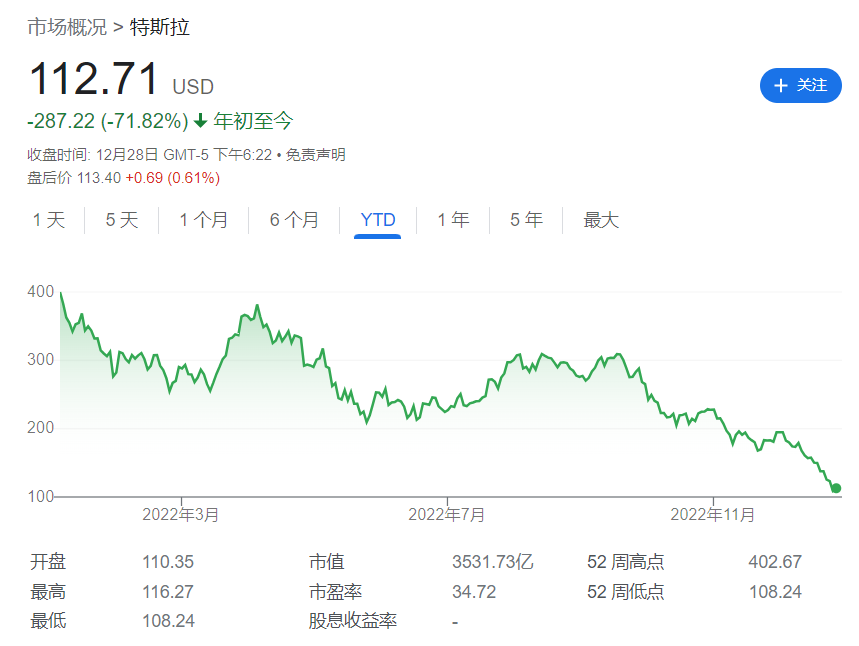Click the 2022年7月 axis label
Image resolution: width=859 pixels, height=646 pixels.
pos(446,514)
